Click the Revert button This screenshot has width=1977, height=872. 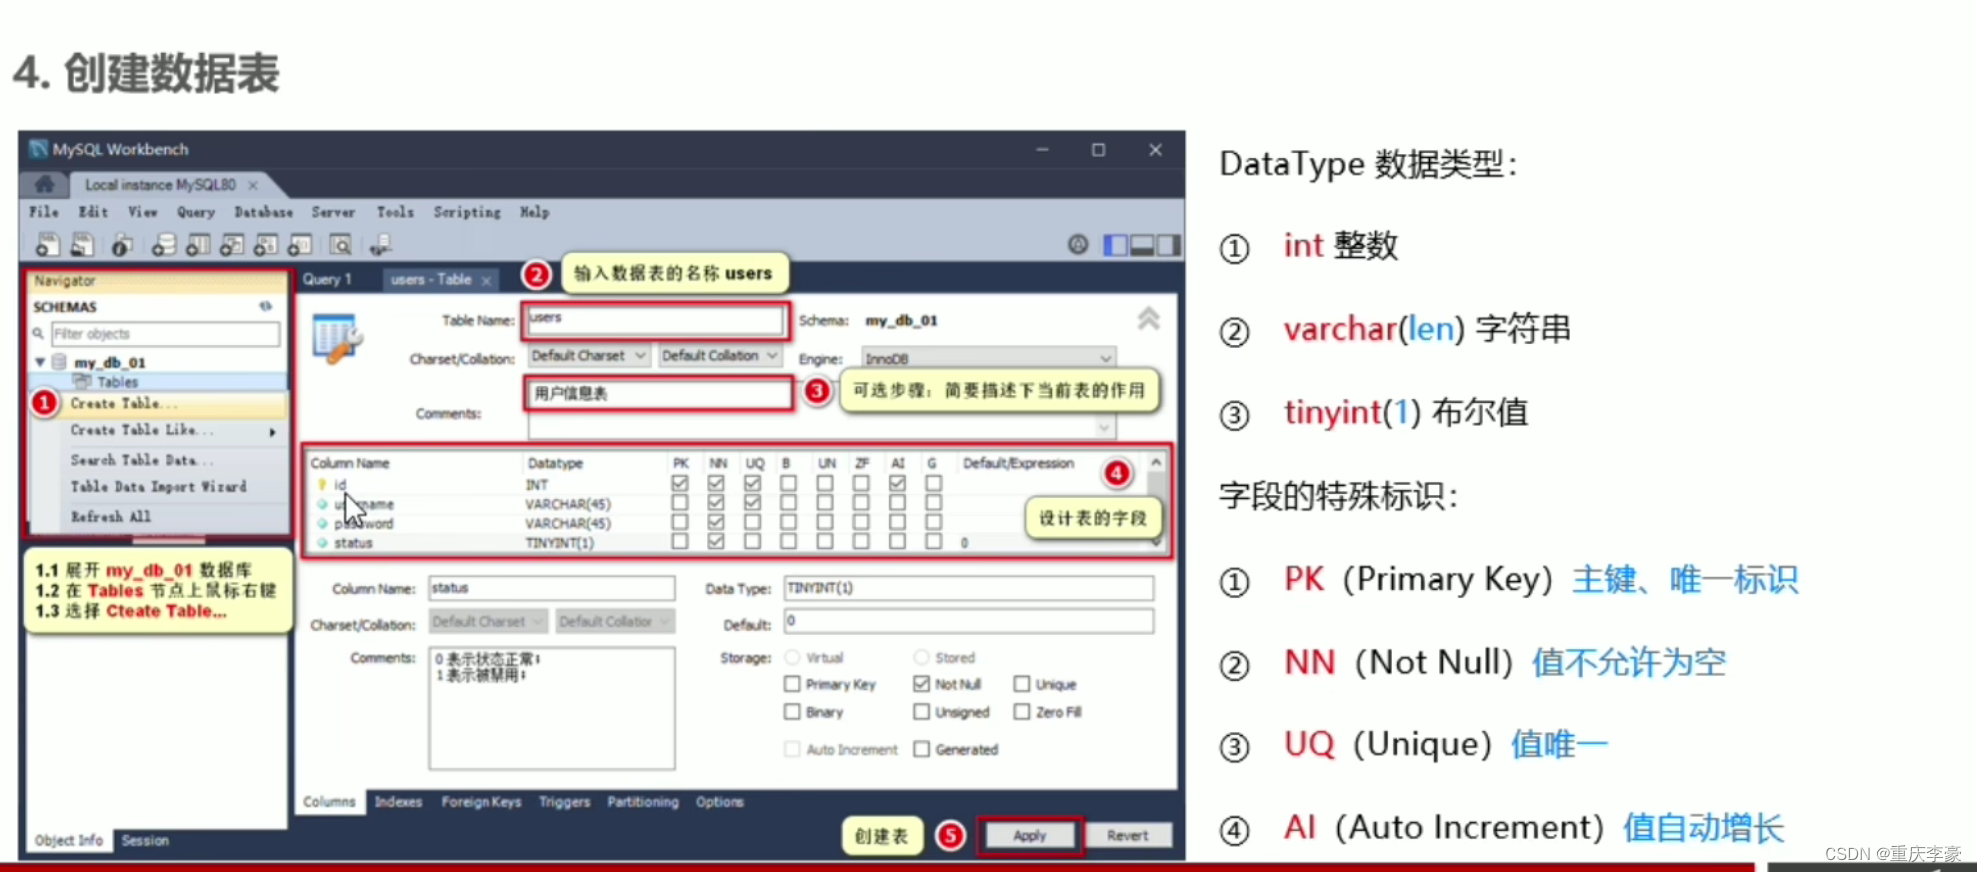(x=1127, y=836)
